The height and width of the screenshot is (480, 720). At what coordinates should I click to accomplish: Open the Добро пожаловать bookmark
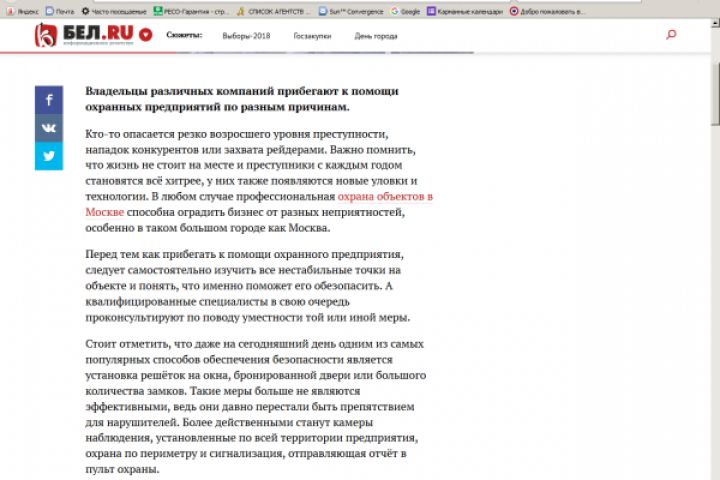547,11
